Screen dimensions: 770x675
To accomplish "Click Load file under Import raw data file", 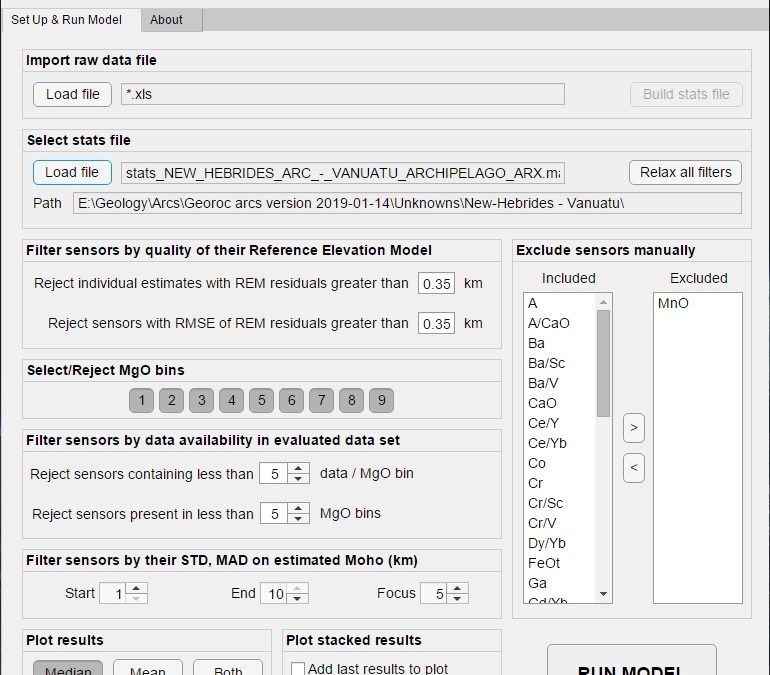I will click(73, 94).
